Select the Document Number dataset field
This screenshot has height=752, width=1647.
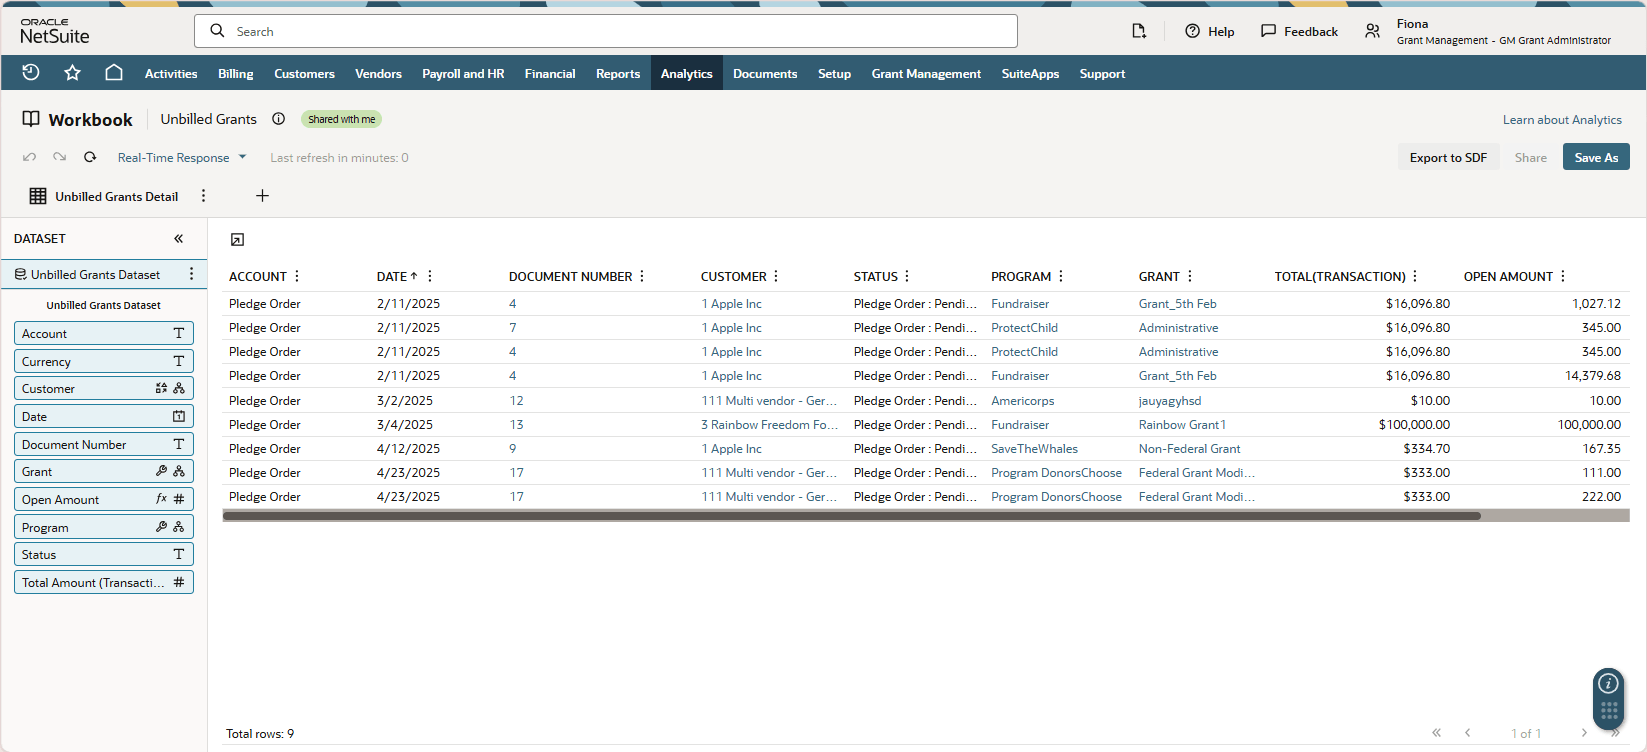pyautogui.click(x=104, y=444)
